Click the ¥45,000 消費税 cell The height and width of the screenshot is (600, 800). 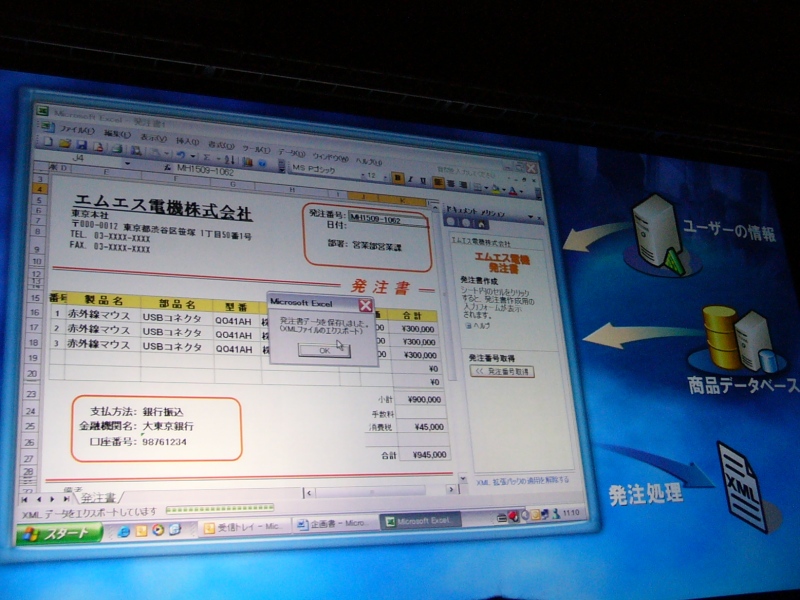(x=421, y=427)
